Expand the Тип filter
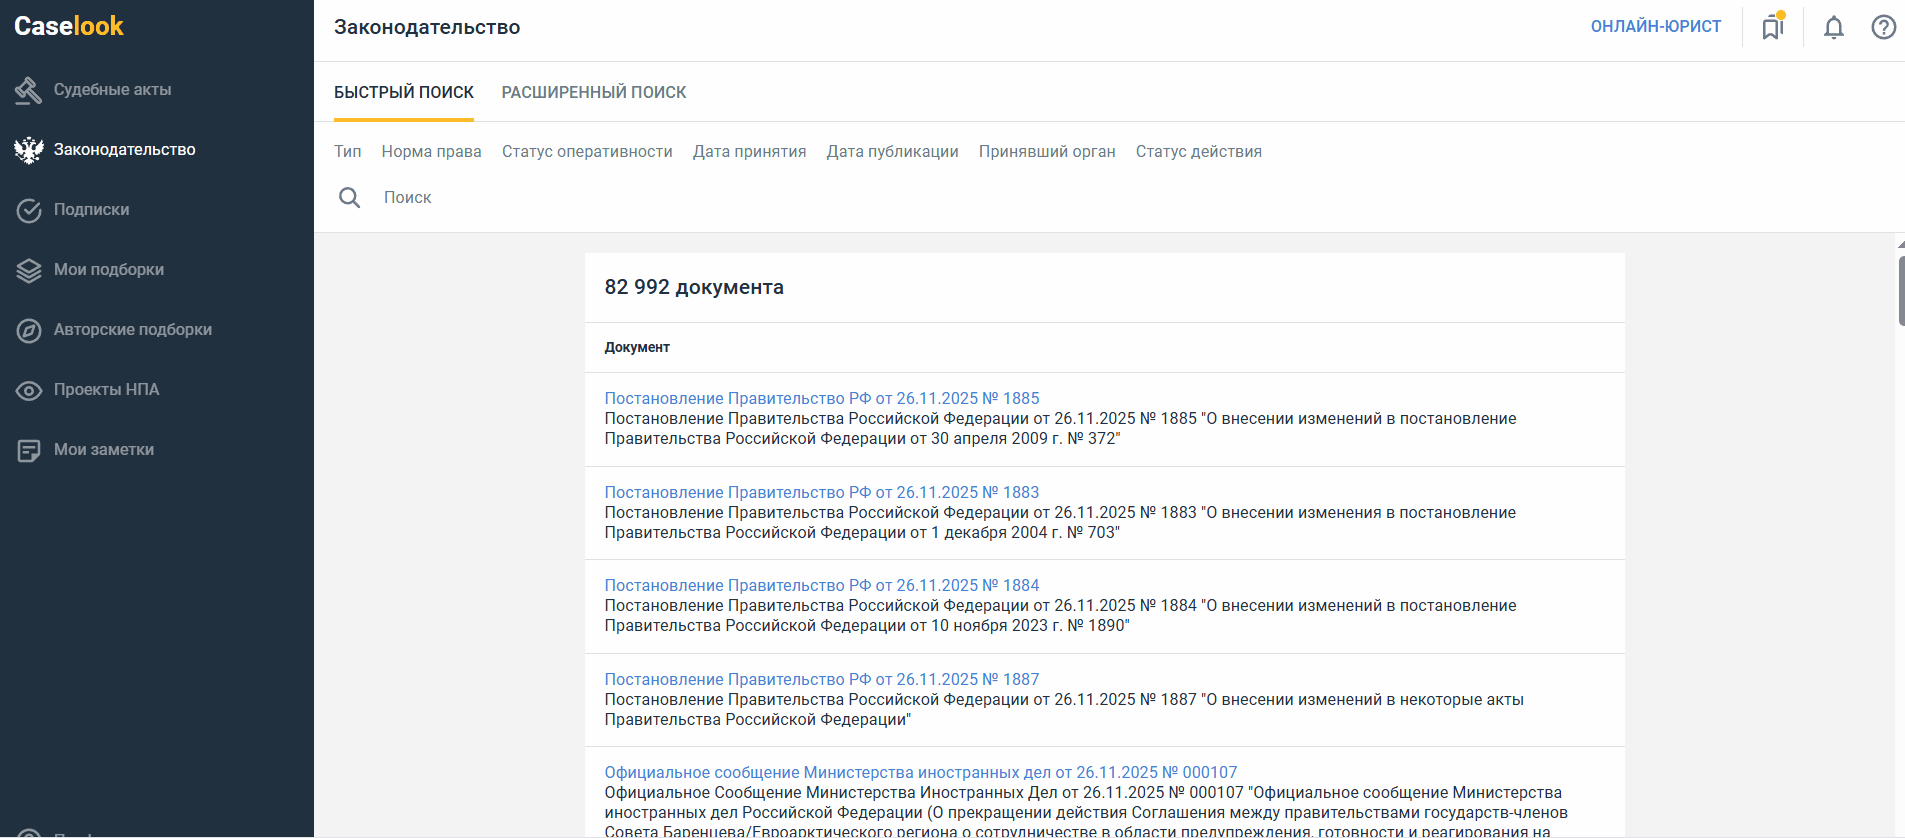The height and width of the screenshot is (838, 1905). pyautogui.click(x=347, y=152)
